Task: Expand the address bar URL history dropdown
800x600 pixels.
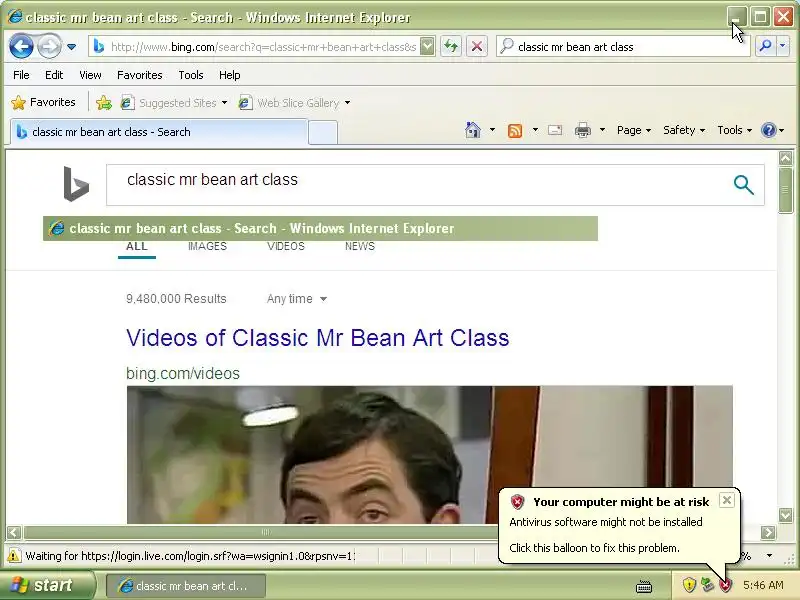Action: pos(428,47)
